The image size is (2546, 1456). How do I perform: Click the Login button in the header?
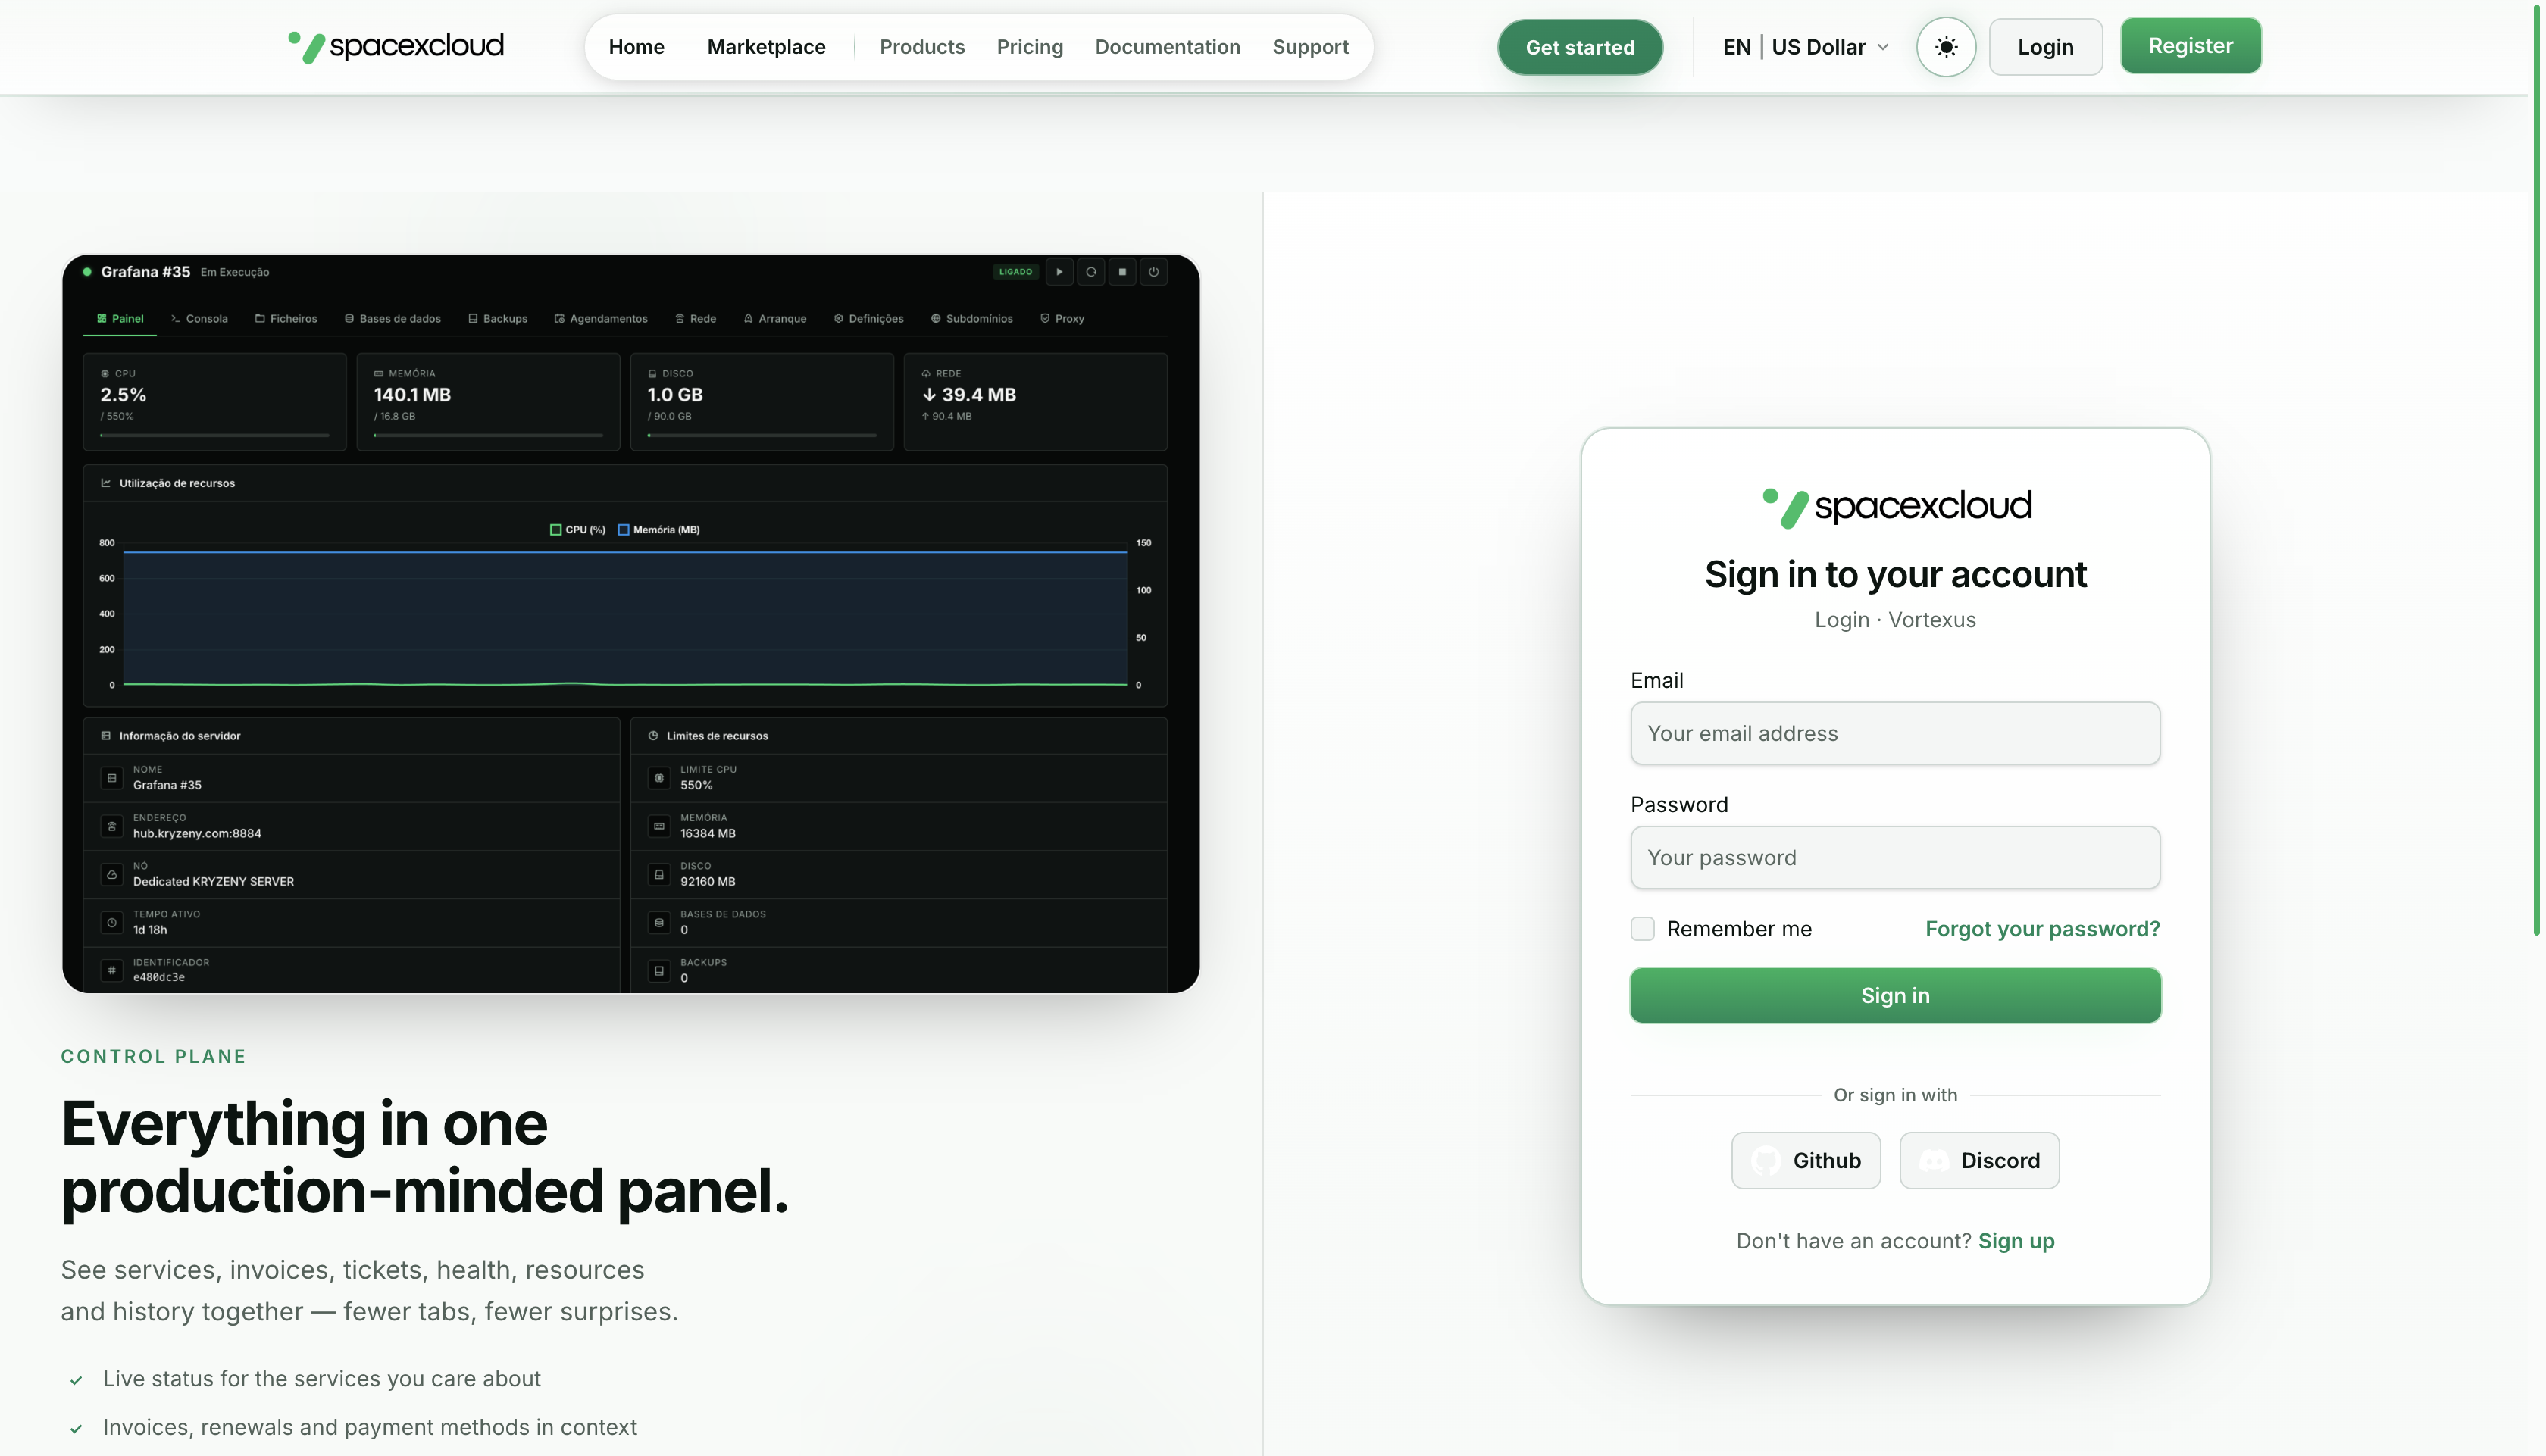coord(2045,47)
